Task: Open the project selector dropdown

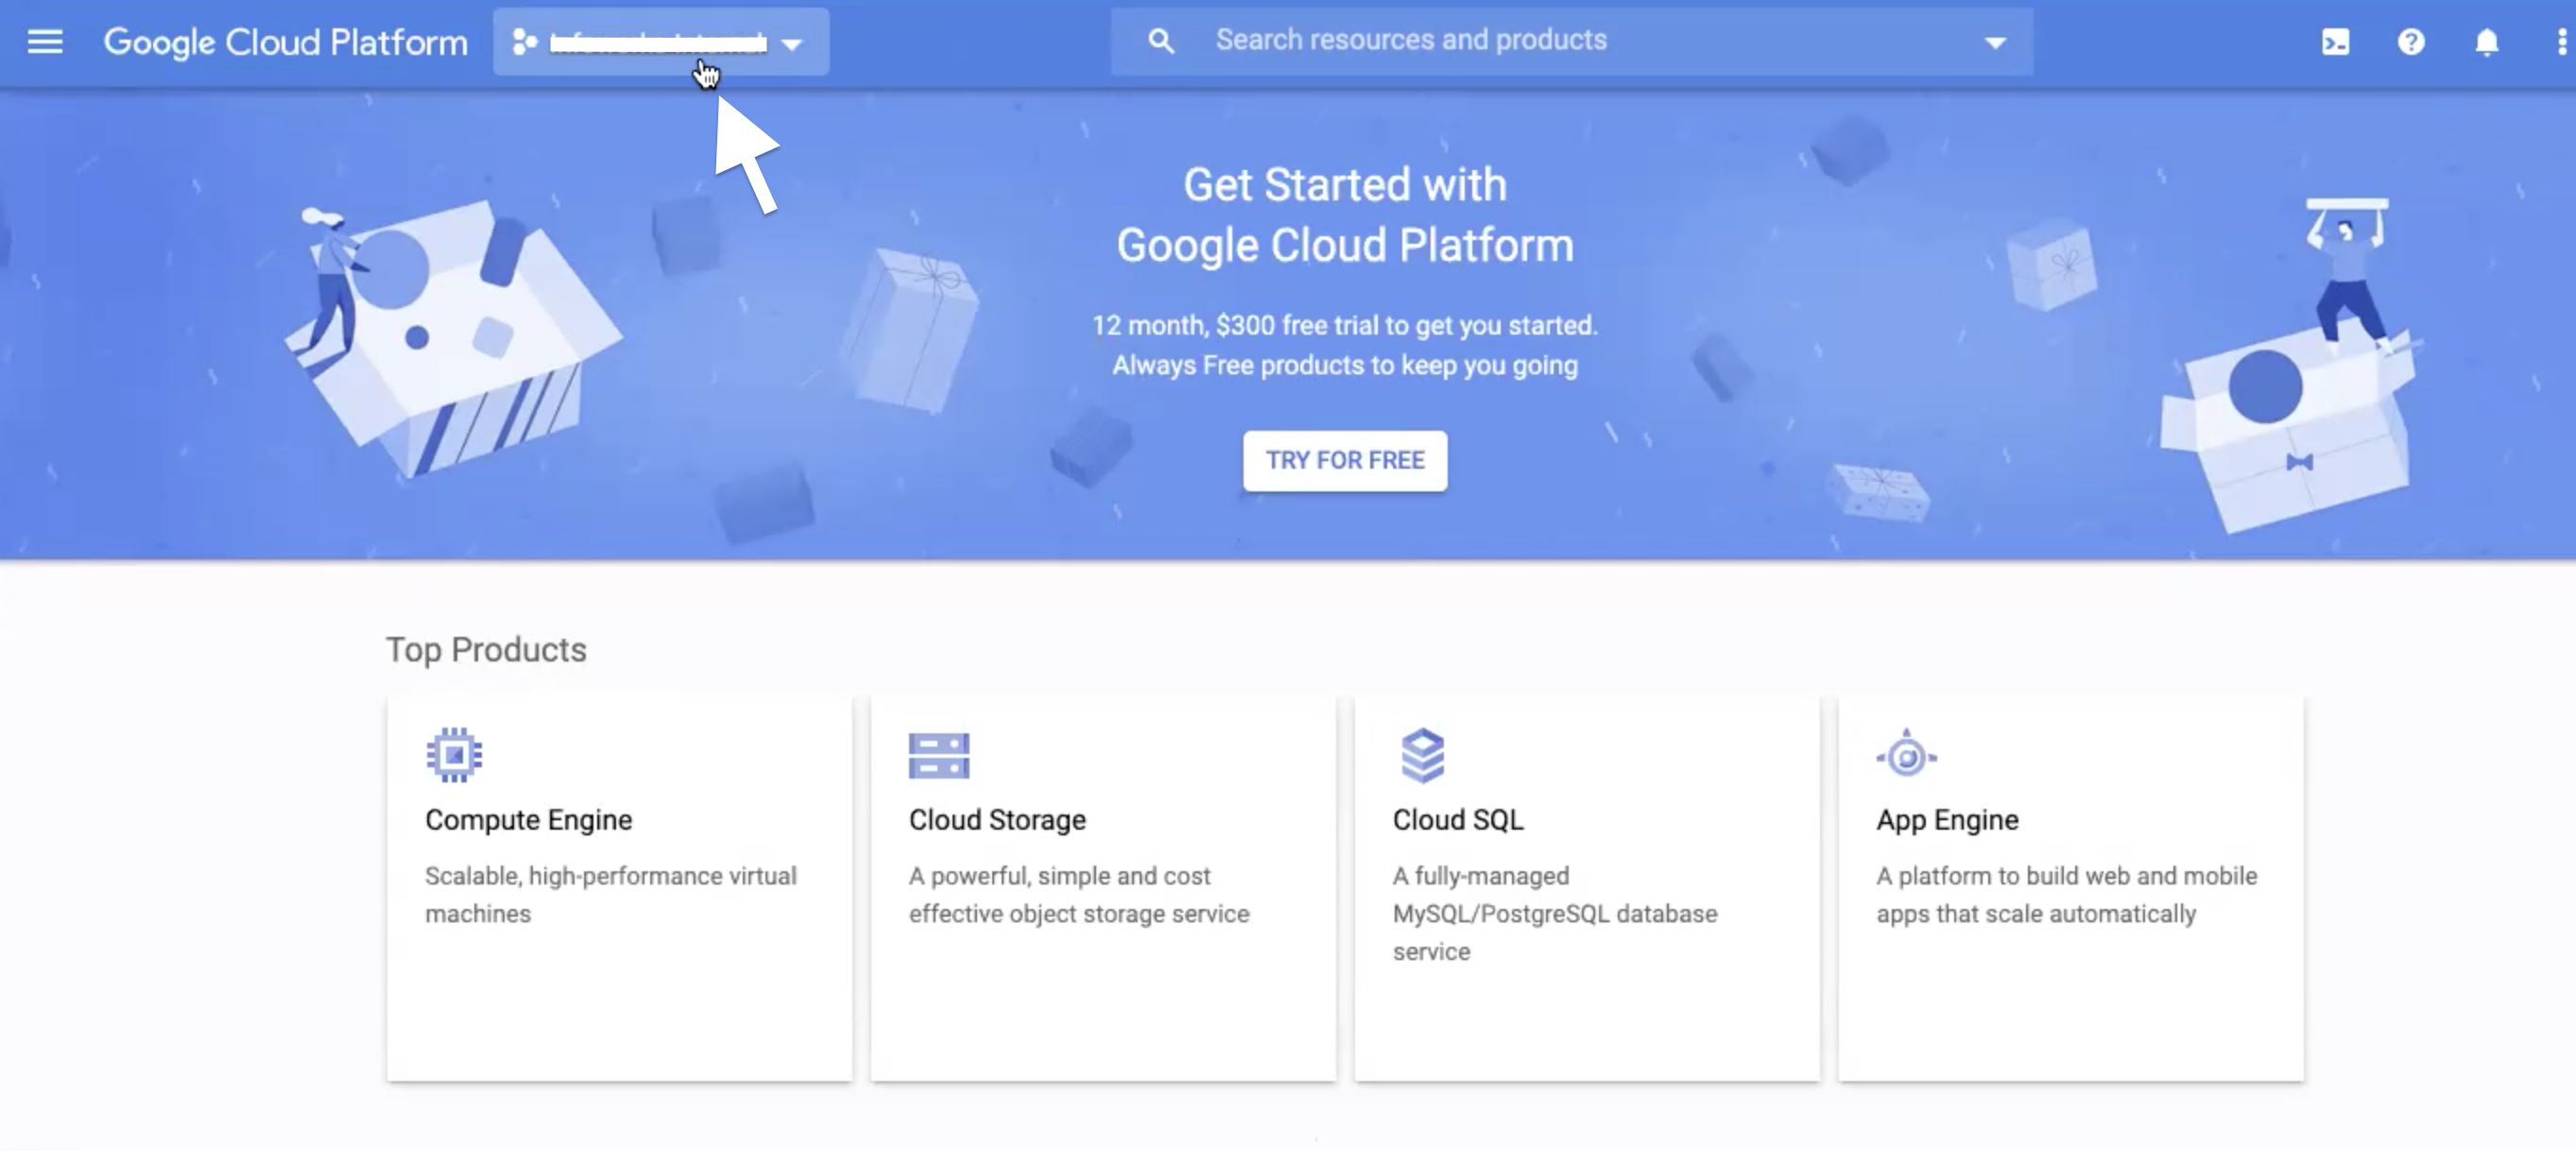Action: click(660, 42)
